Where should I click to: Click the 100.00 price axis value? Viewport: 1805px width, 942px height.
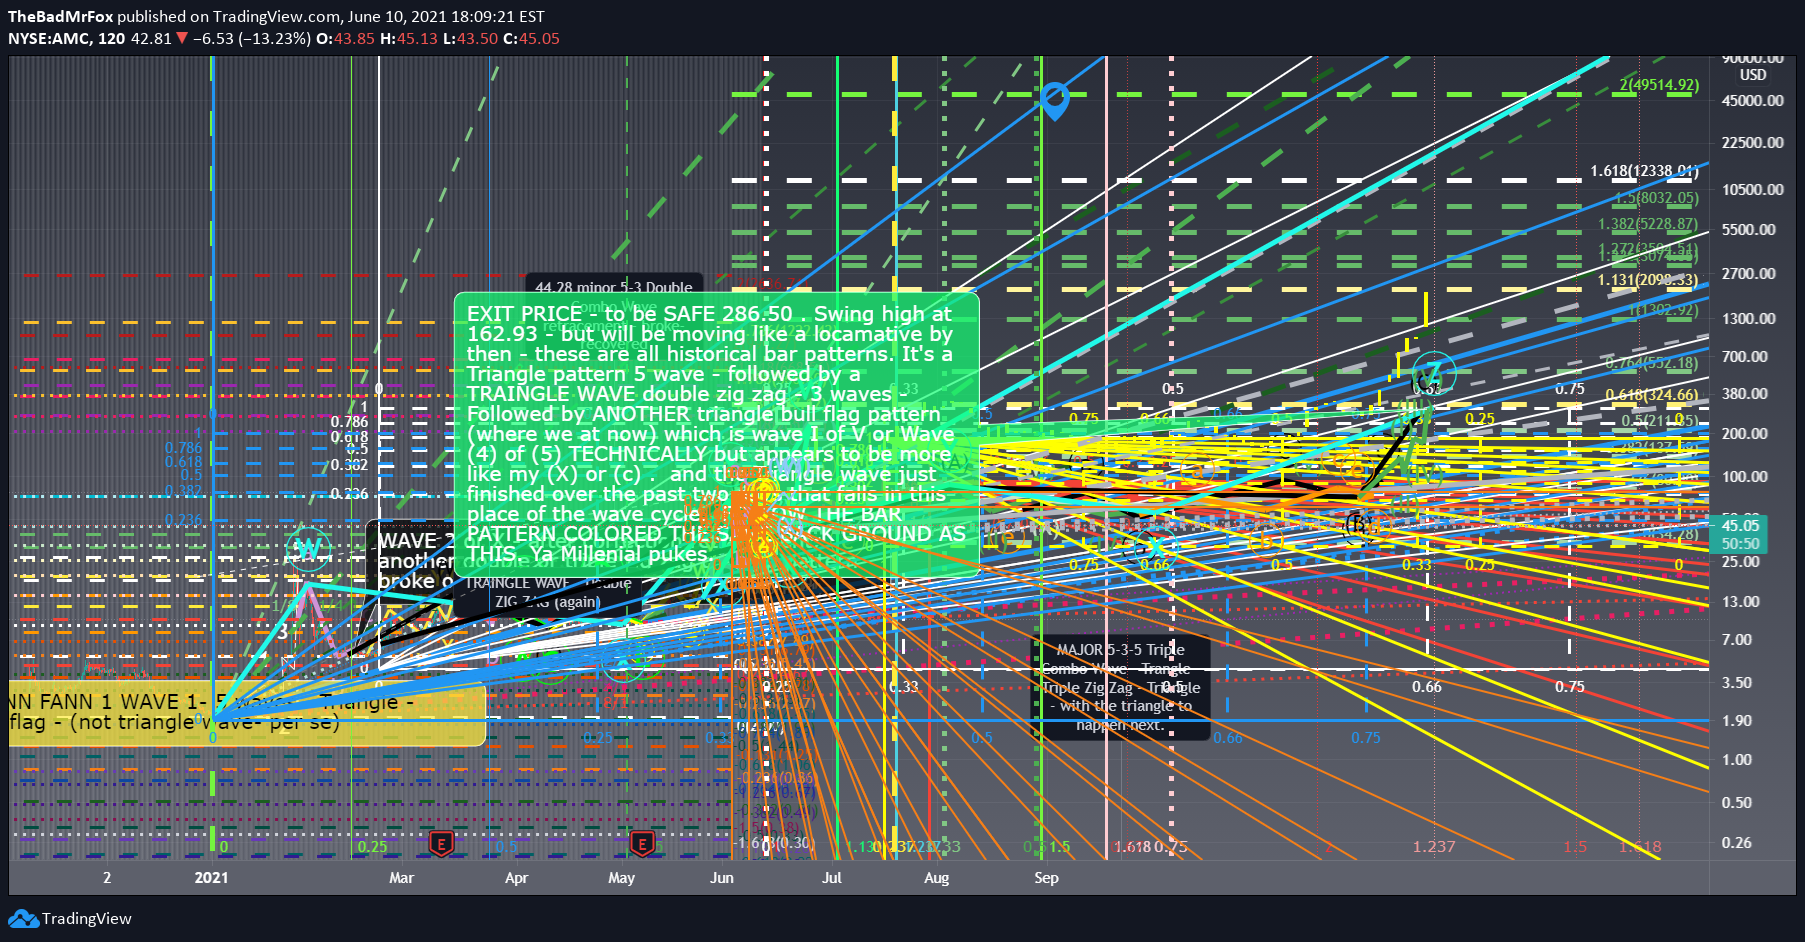coord(1745,476)
